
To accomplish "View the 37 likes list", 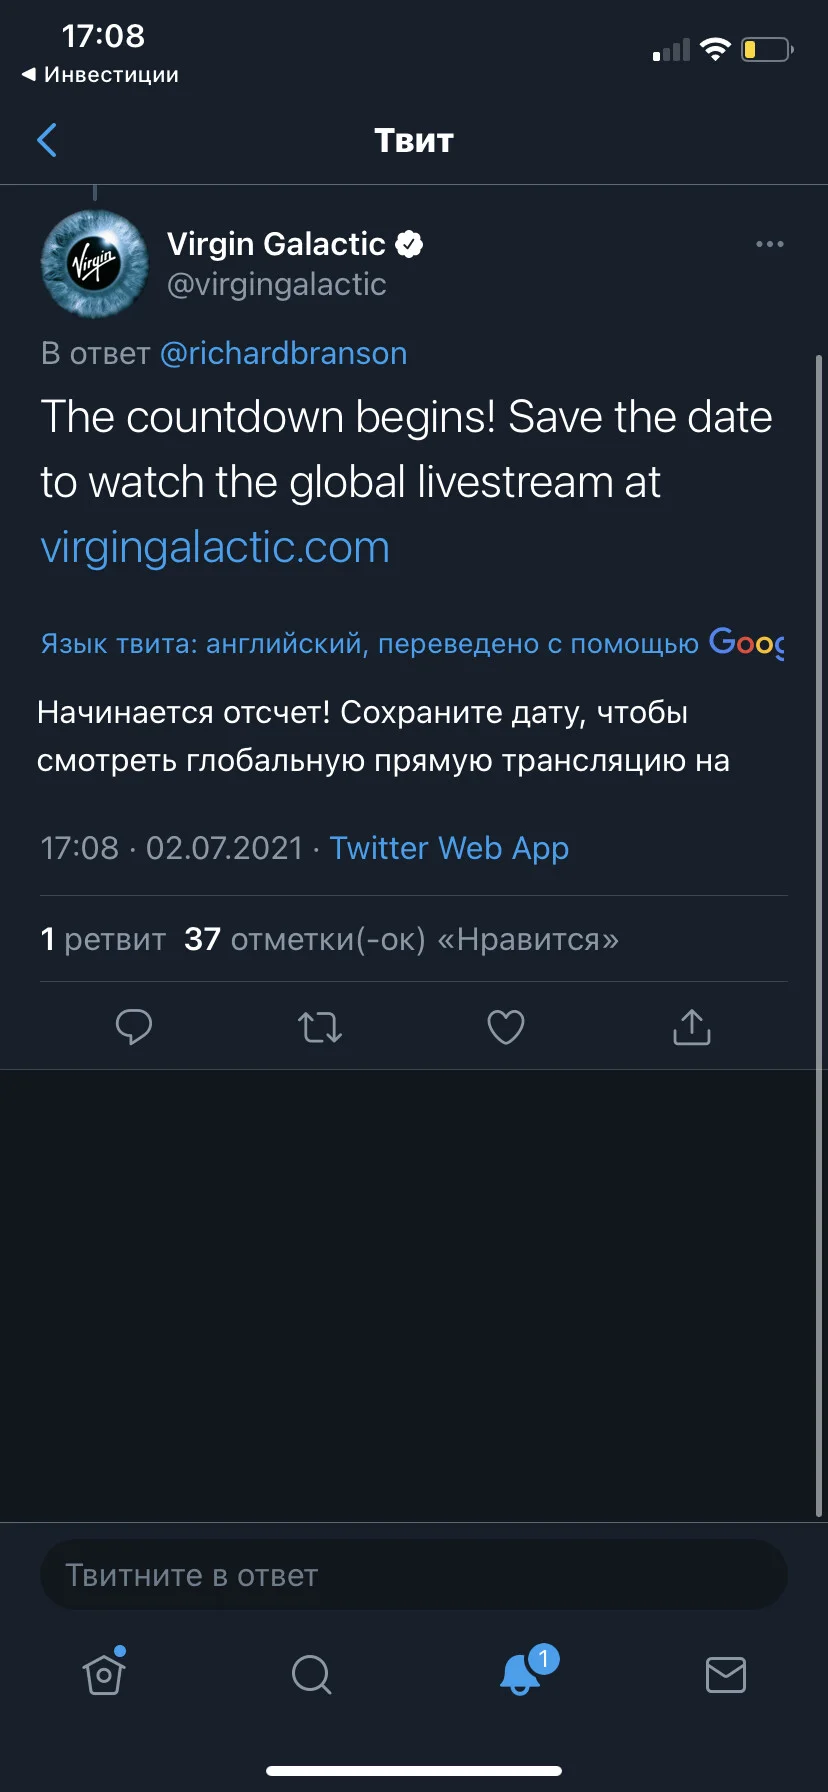I will point(402,939).
